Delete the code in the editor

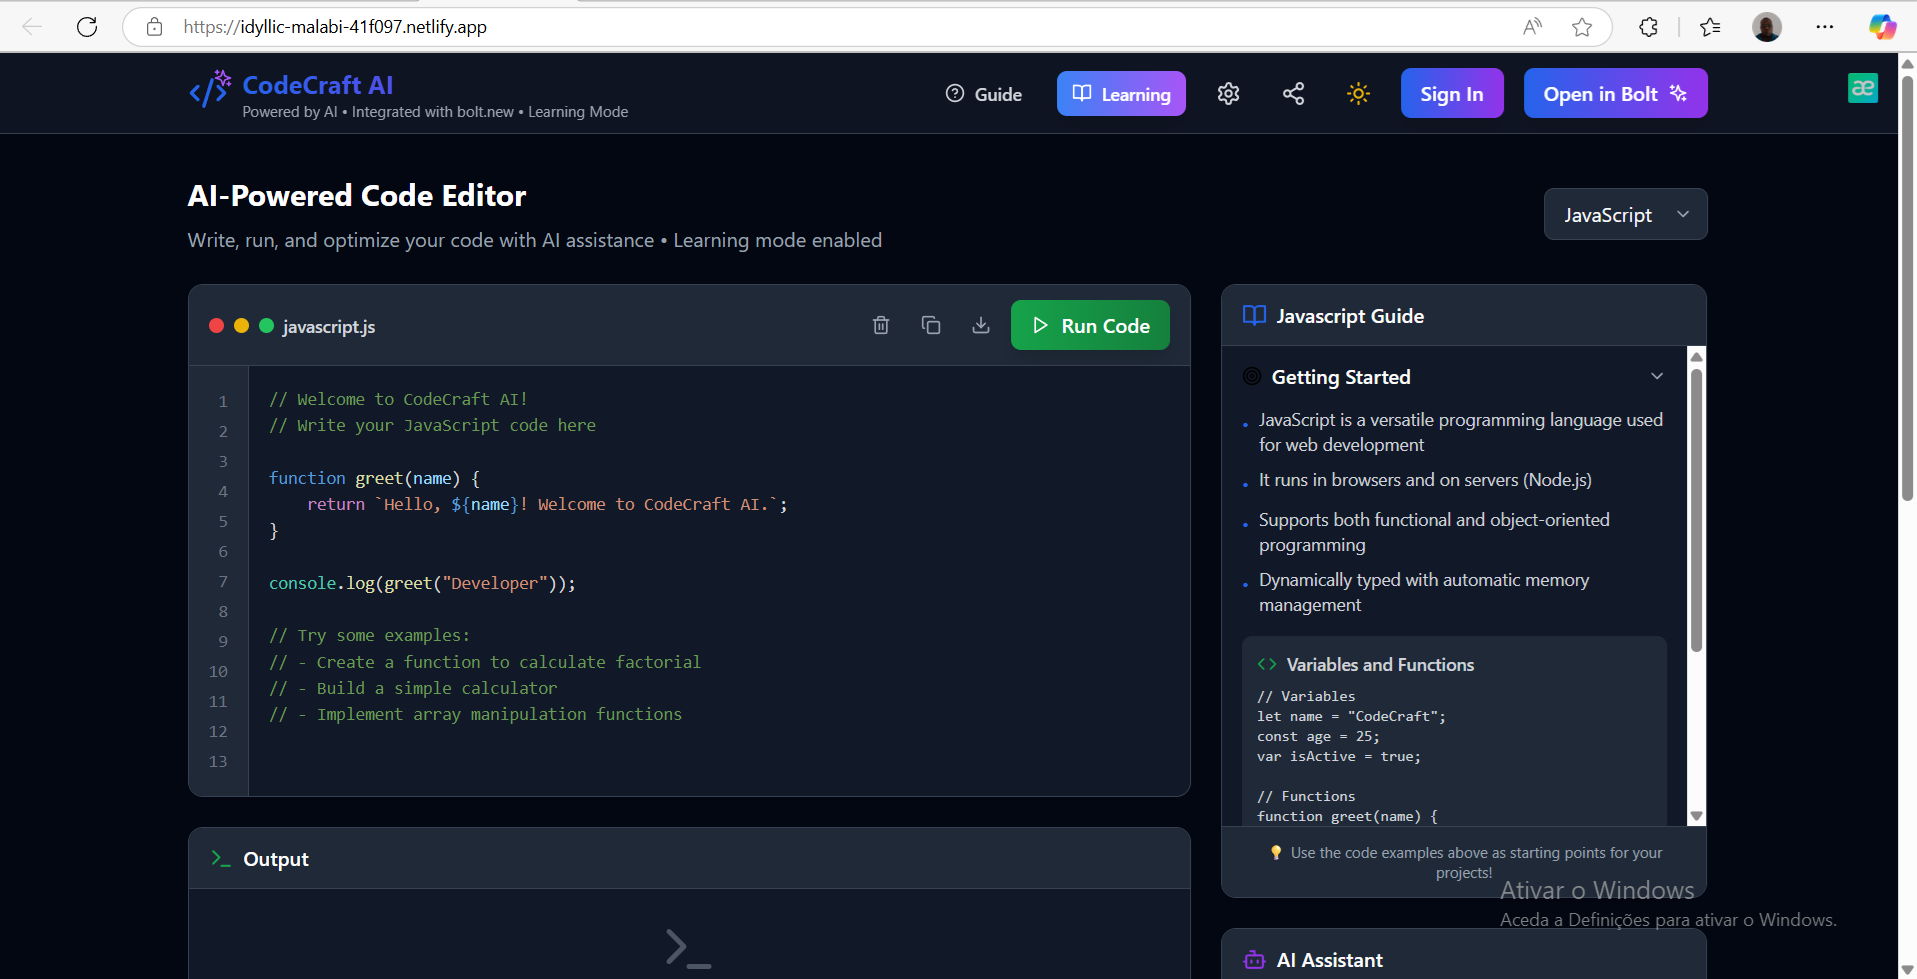tap(881, 325)
